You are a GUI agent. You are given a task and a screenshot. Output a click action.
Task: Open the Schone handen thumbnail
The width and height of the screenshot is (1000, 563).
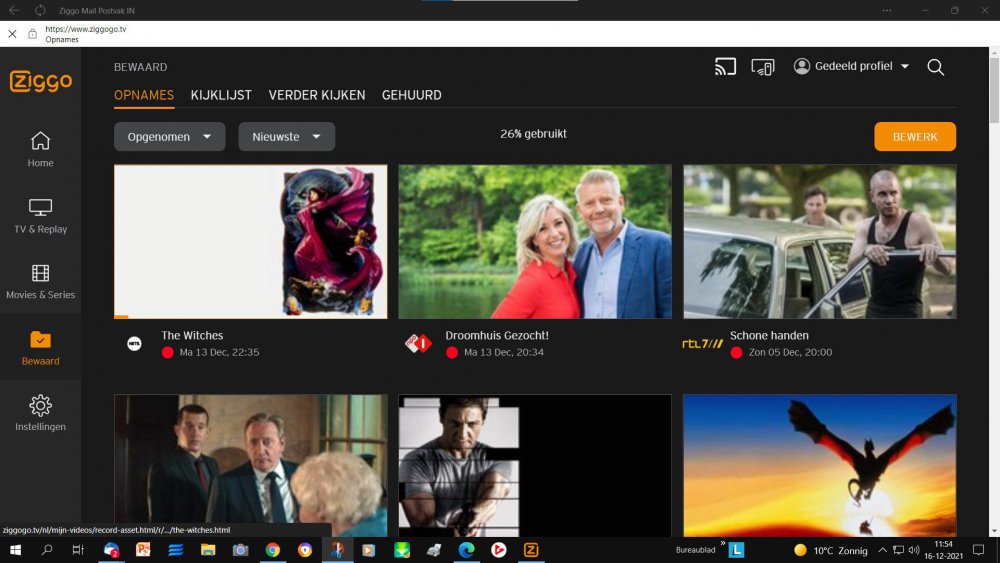(820, 242)
